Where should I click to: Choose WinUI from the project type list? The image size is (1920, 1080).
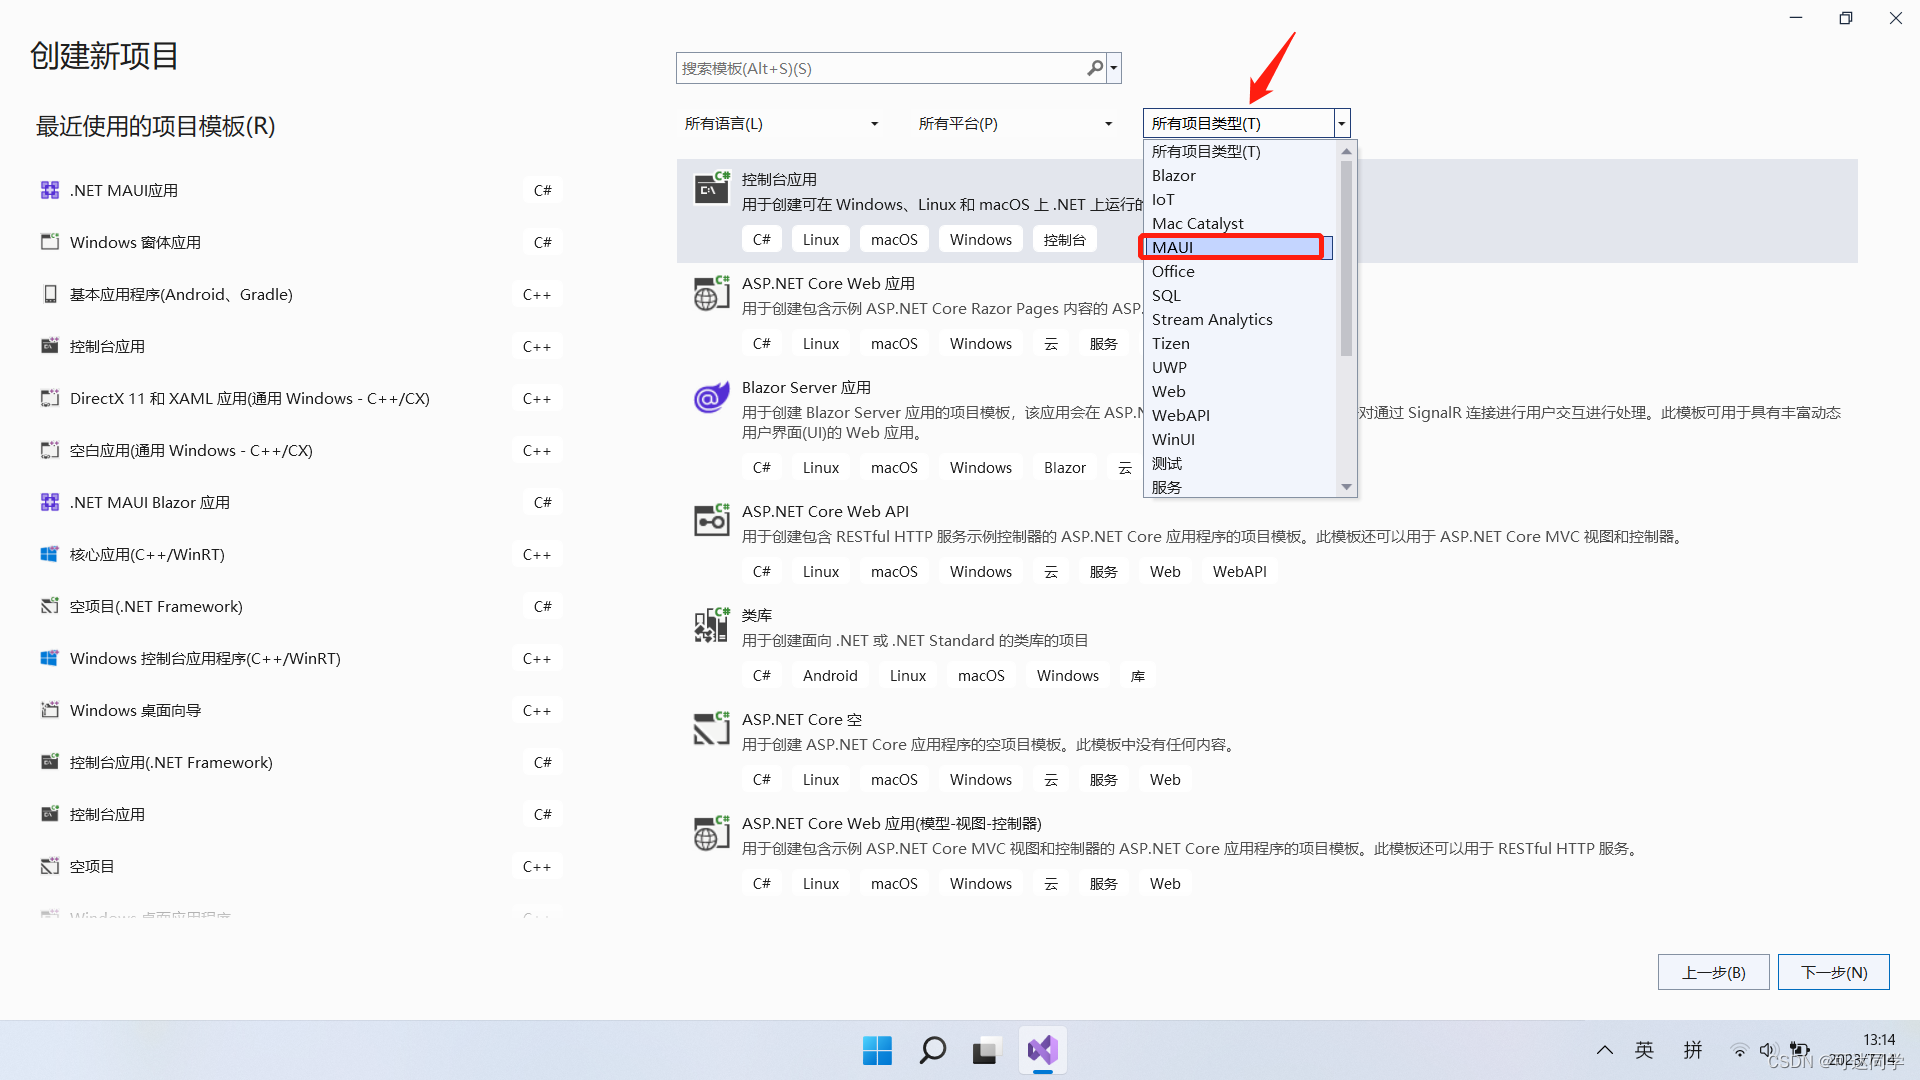pos(1173,439)
